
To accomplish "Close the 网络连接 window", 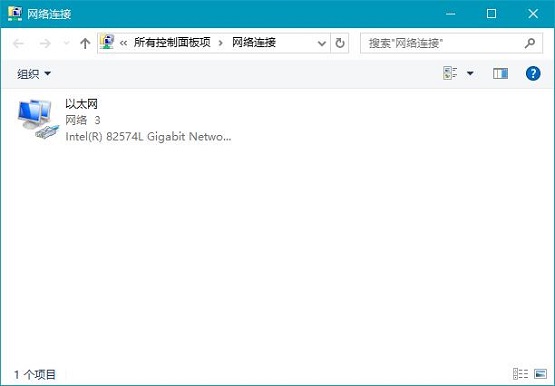I will [x=533, y=14].
